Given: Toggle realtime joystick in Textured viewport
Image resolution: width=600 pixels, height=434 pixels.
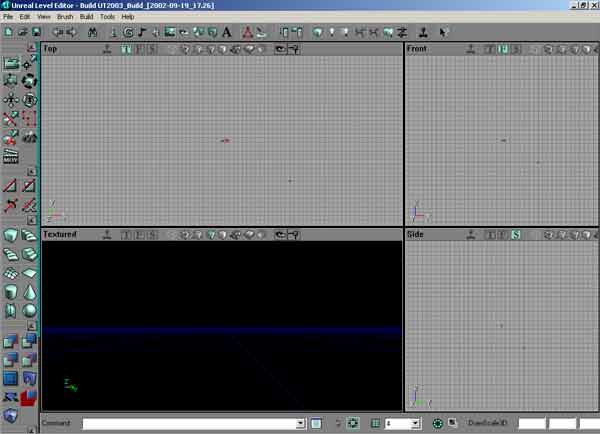Looking at the screenshot, I should [x=107, y=235].
